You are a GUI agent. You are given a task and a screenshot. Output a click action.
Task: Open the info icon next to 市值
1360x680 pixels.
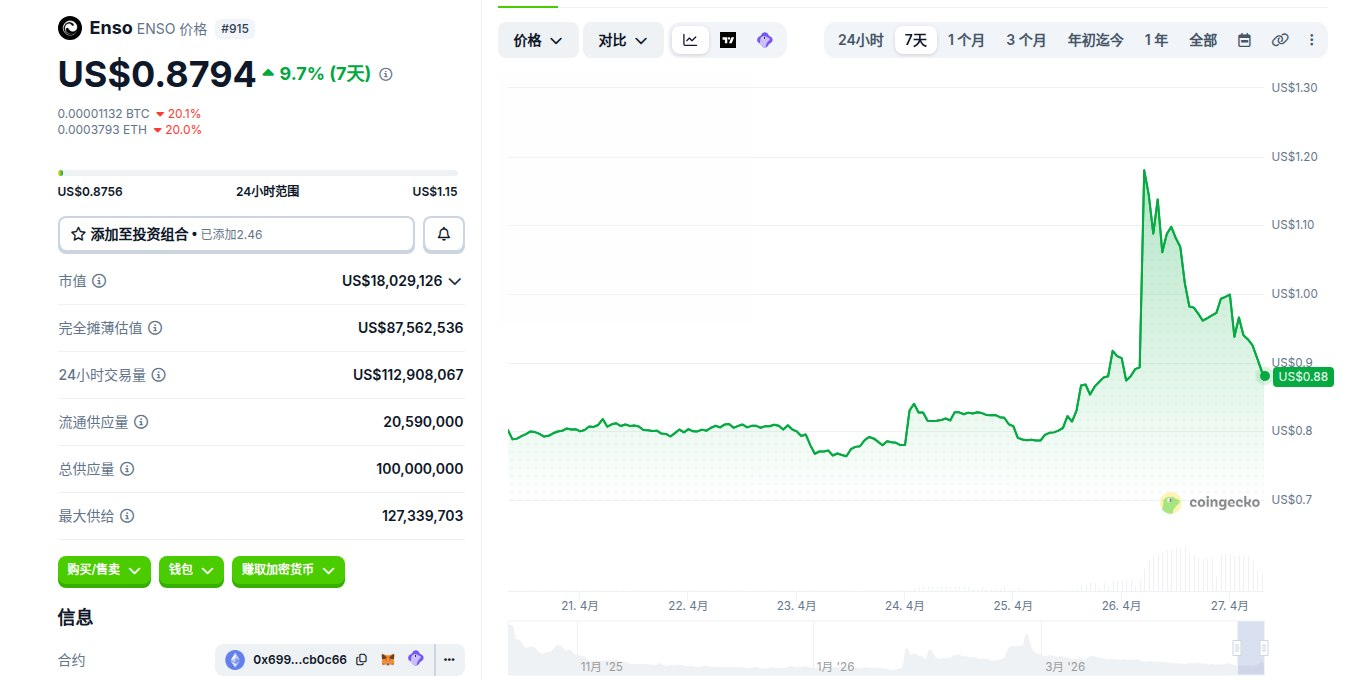click(99, 281)
